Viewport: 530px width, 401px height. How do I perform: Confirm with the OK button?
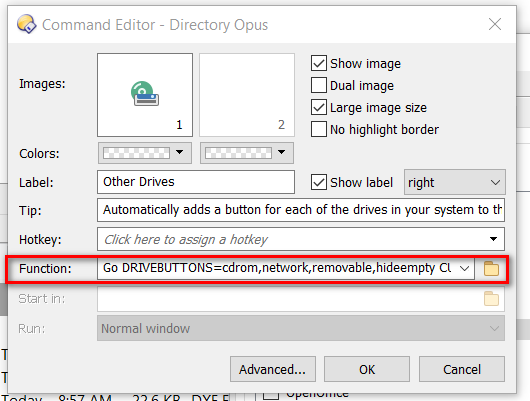[x=367, y=369]
